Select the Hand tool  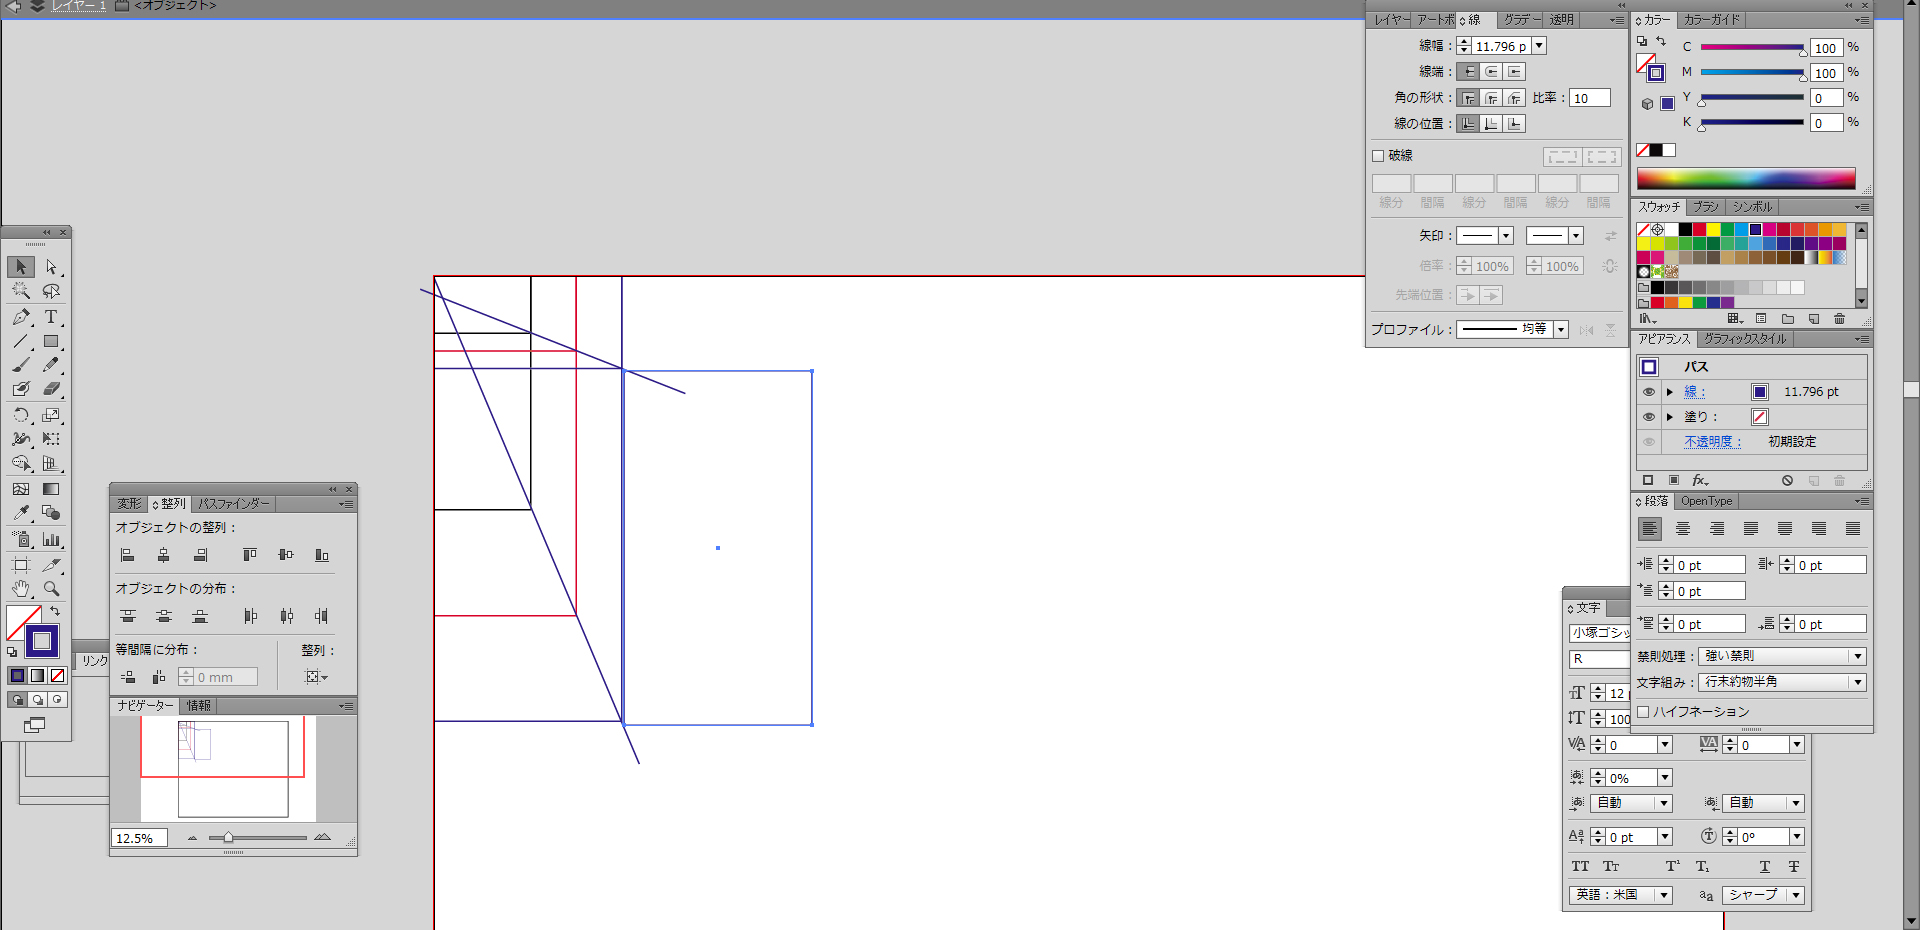pyautogui.click(x=21, y=589)
